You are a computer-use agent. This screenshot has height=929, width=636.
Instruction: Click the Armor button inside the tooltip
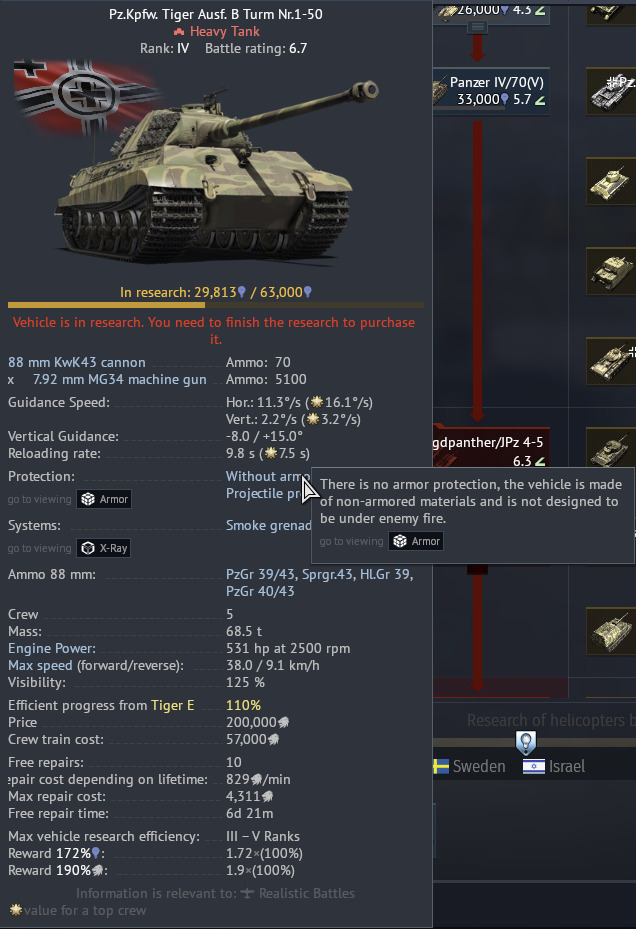[x=416, y=541]
